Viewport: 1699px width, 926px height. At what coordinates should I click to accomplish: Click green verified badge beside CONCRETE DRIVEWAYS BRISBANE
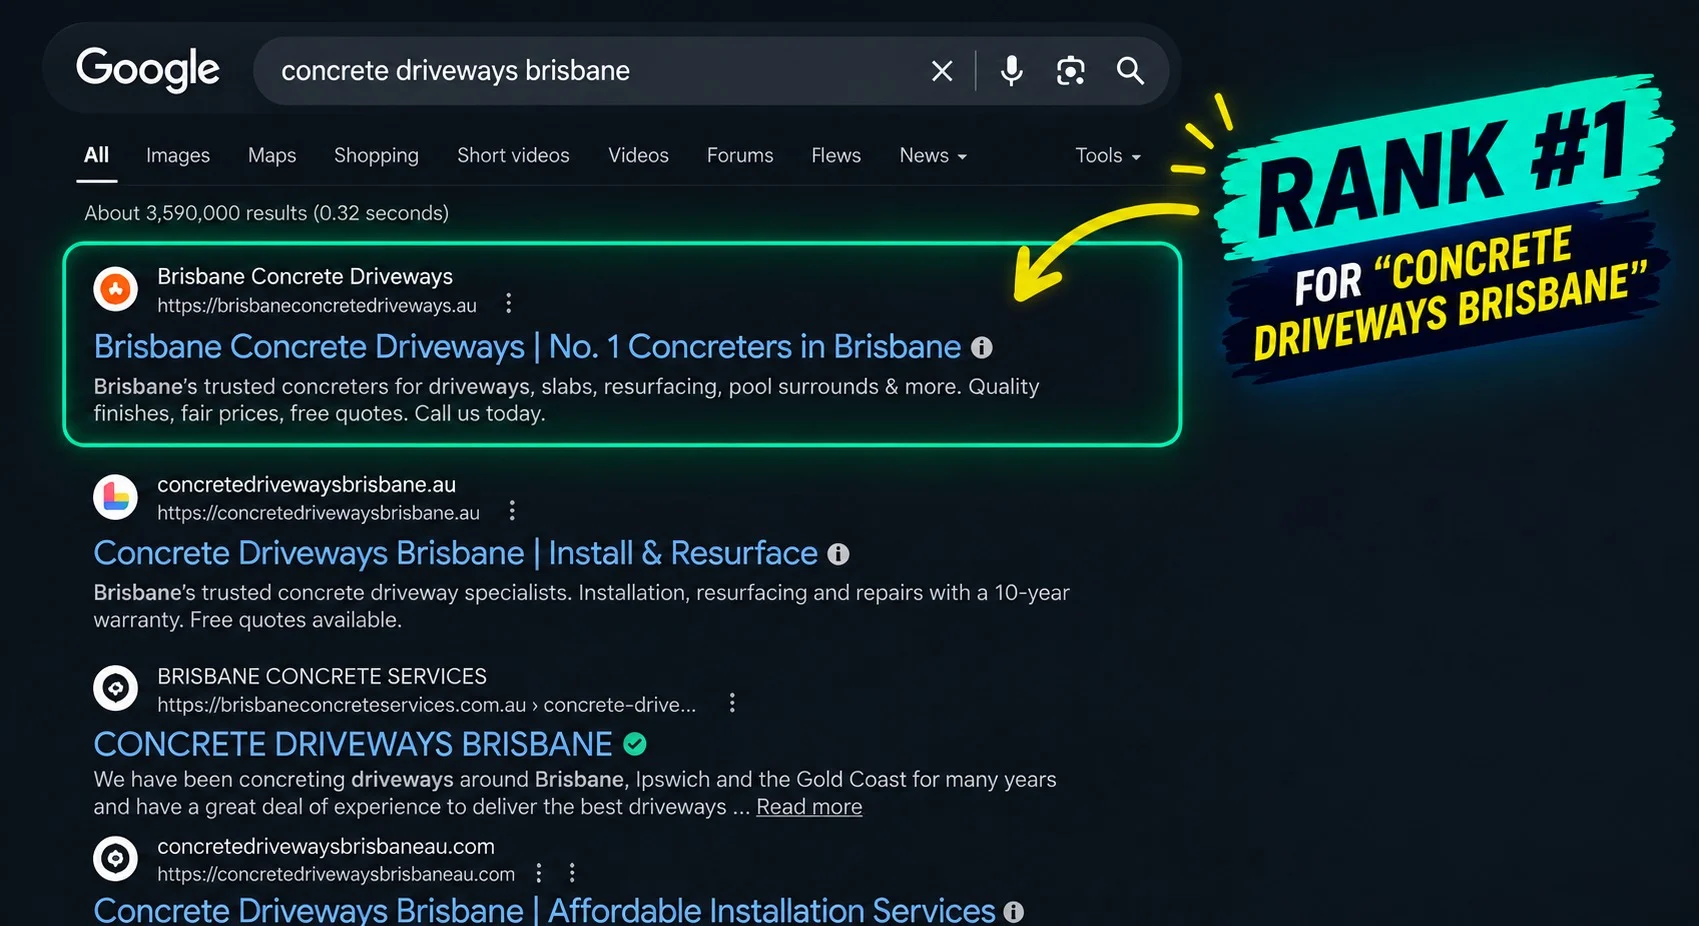click(635, 744)
